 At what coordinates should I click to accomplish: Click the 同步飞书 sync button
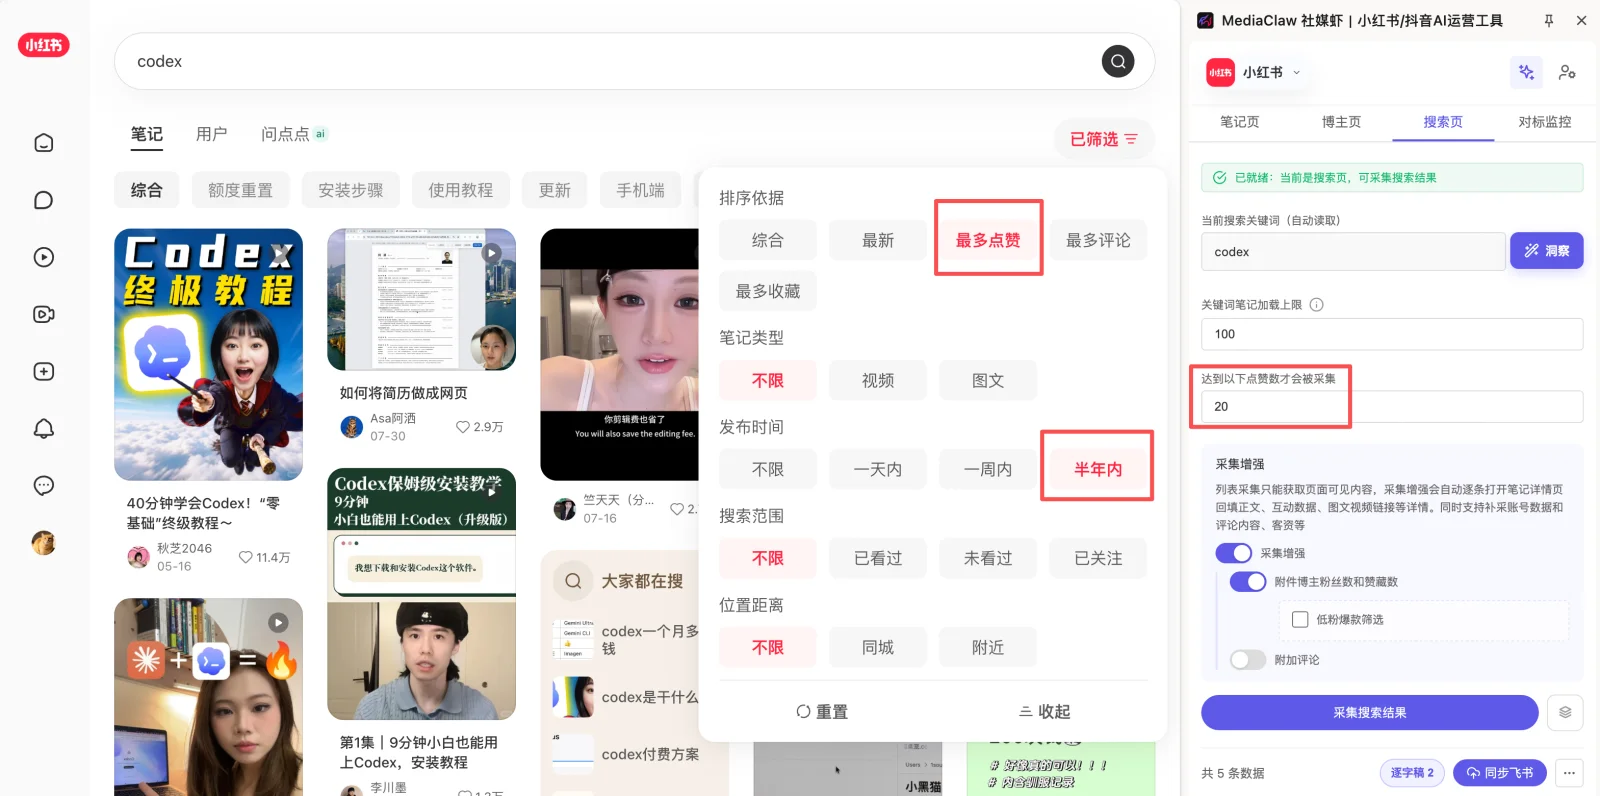click(1499, 772)
